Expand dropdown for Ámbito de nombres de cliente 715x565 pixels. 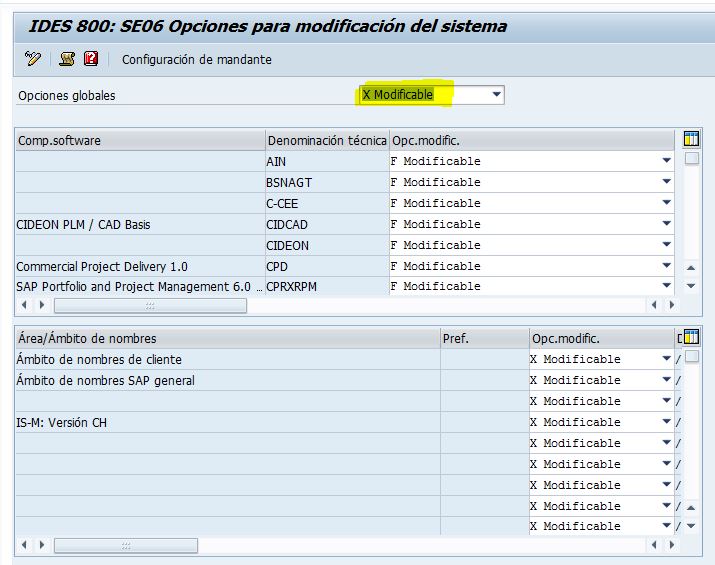[666, 359]
